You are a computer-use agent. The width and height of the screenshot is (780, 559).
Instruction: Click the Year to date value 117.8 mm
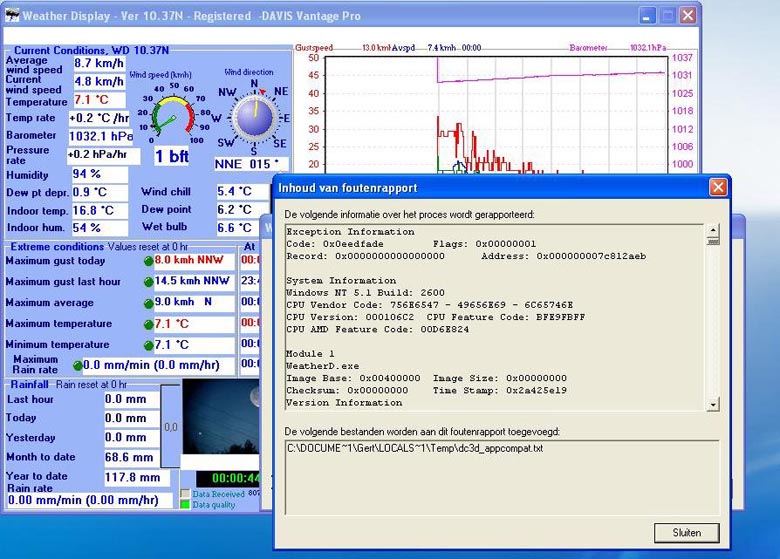(x=137, y=478)
